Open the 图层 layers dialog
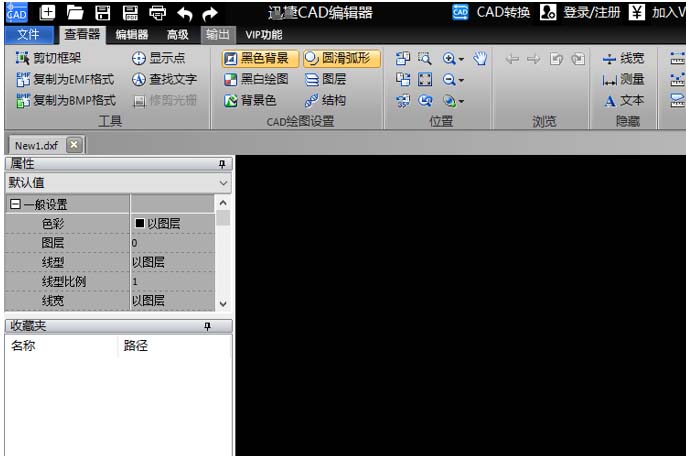The width and height of the screenshot is (686, 456). tap(325, 79)
